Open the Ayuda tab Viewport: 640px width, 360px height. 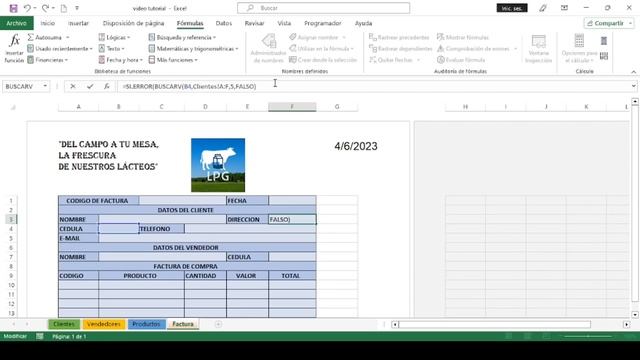pos(363,23)
